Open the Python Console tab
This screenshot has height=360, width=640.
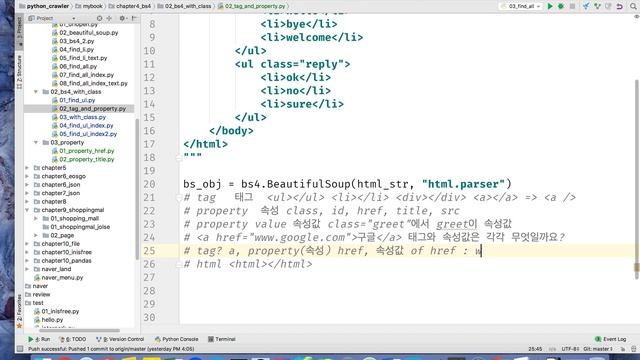[176, 339]
